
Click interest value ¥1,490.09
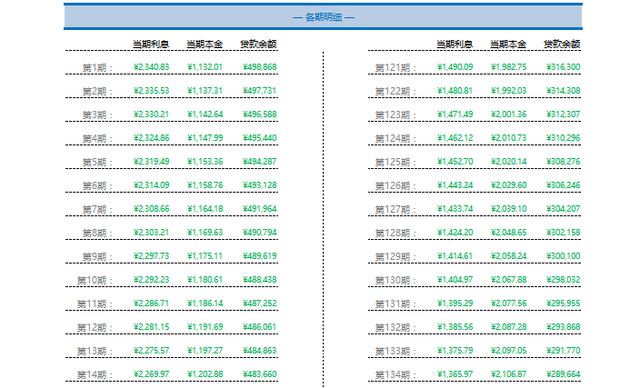point(455,67)
